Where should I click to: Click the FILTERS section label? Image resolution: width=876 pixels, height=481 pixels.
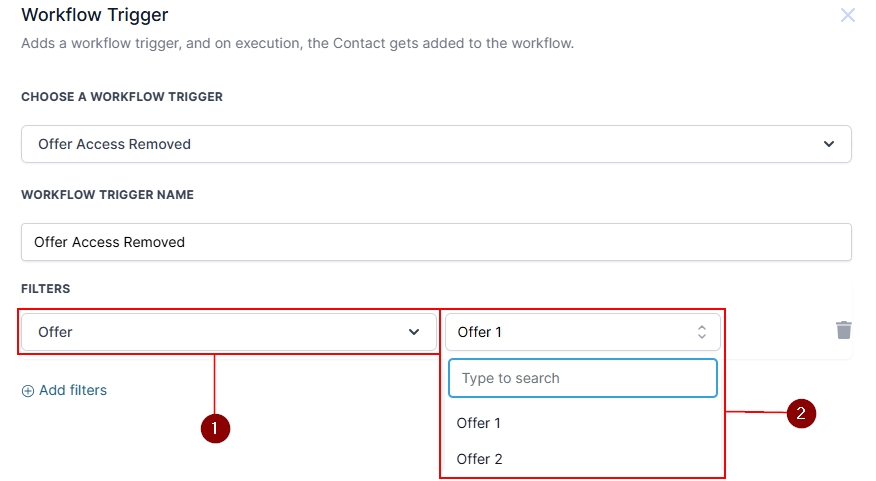[x=46, y=289]
